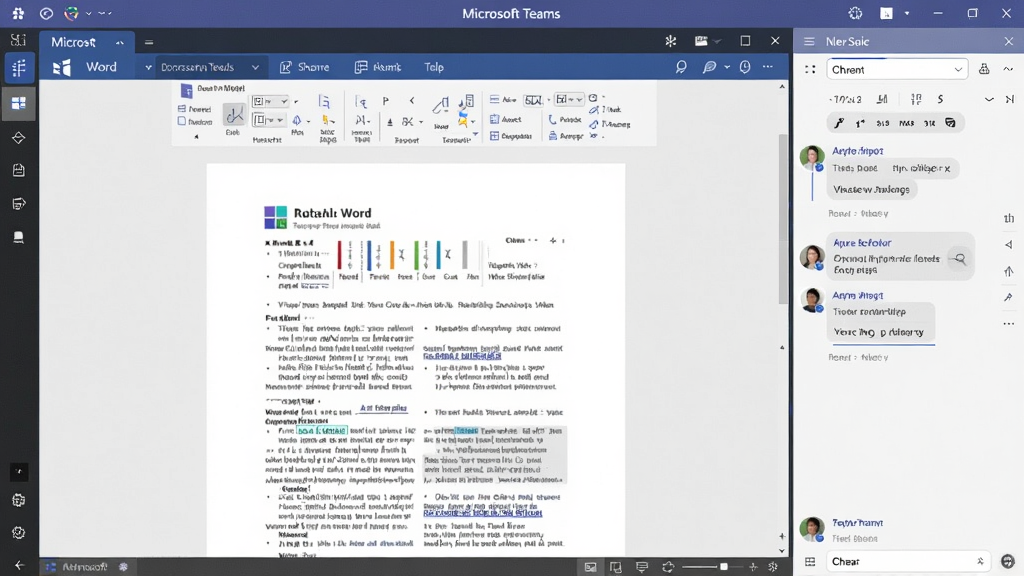The height and width of the screenshot is (576, 1024).
Task: Click the Cegqaies ribbon button
Action: tap(511, 136)
